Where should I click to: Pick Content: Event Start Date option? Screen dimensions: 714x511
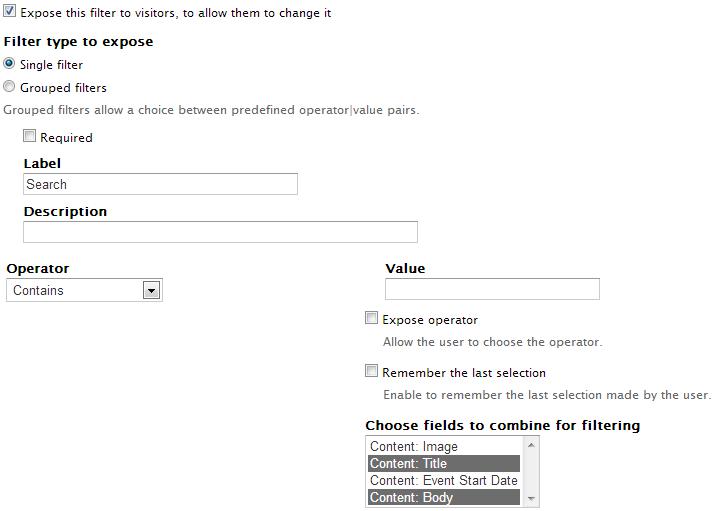click(x=444, y=480)
